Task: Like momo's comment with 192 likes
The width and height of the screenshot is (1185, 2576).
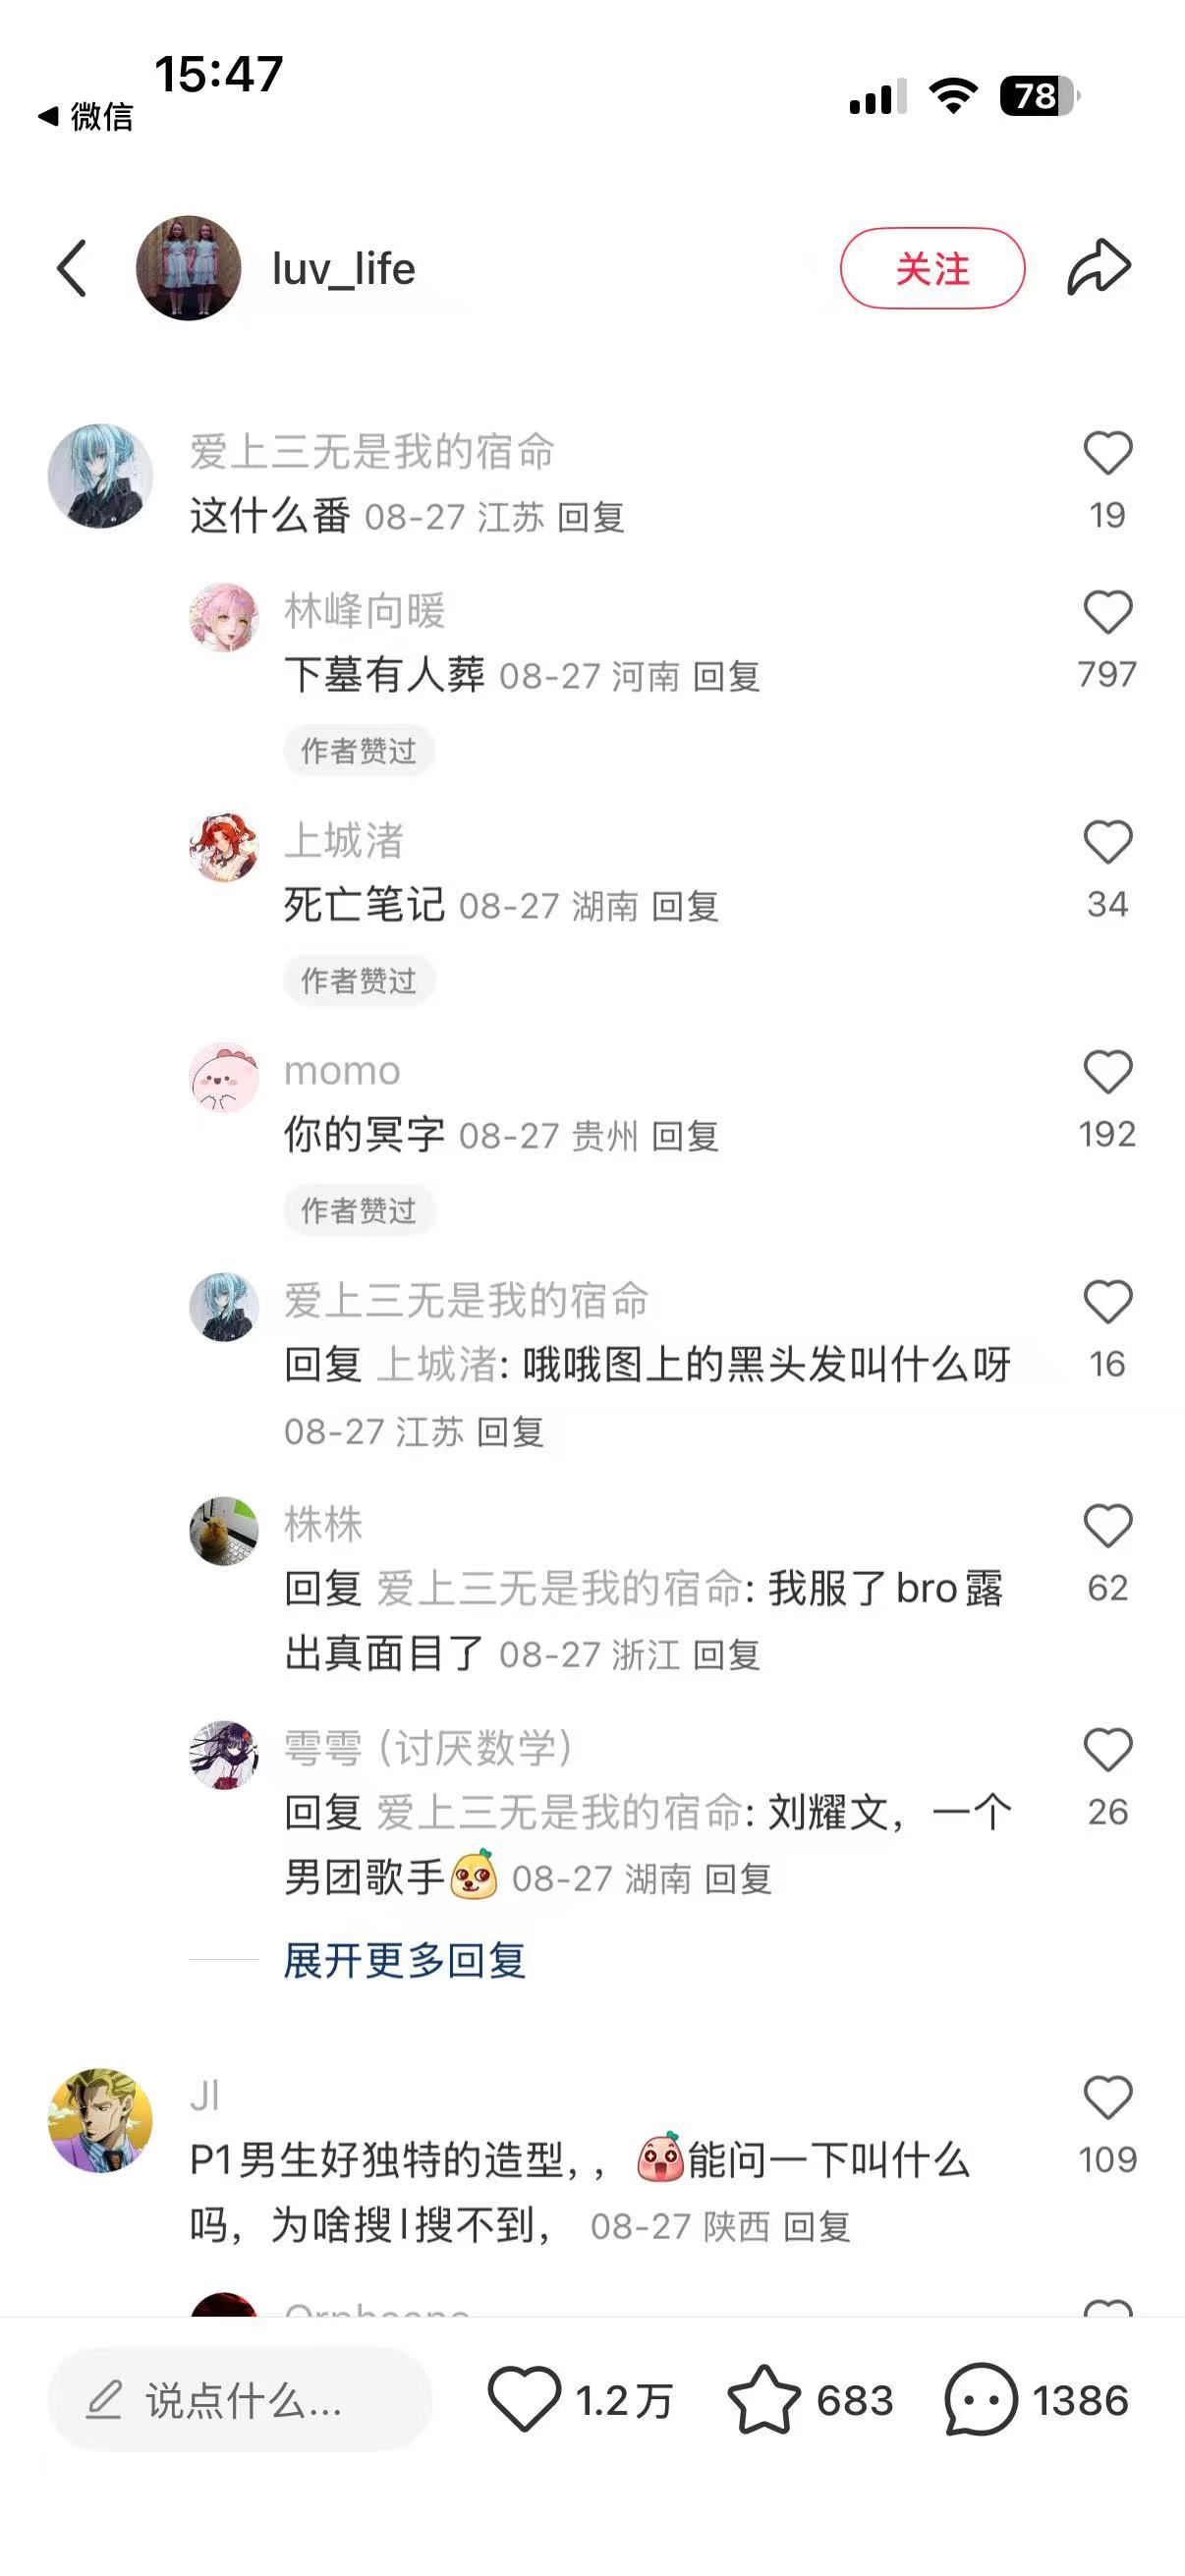Action: click(x=1108, y=1072)
